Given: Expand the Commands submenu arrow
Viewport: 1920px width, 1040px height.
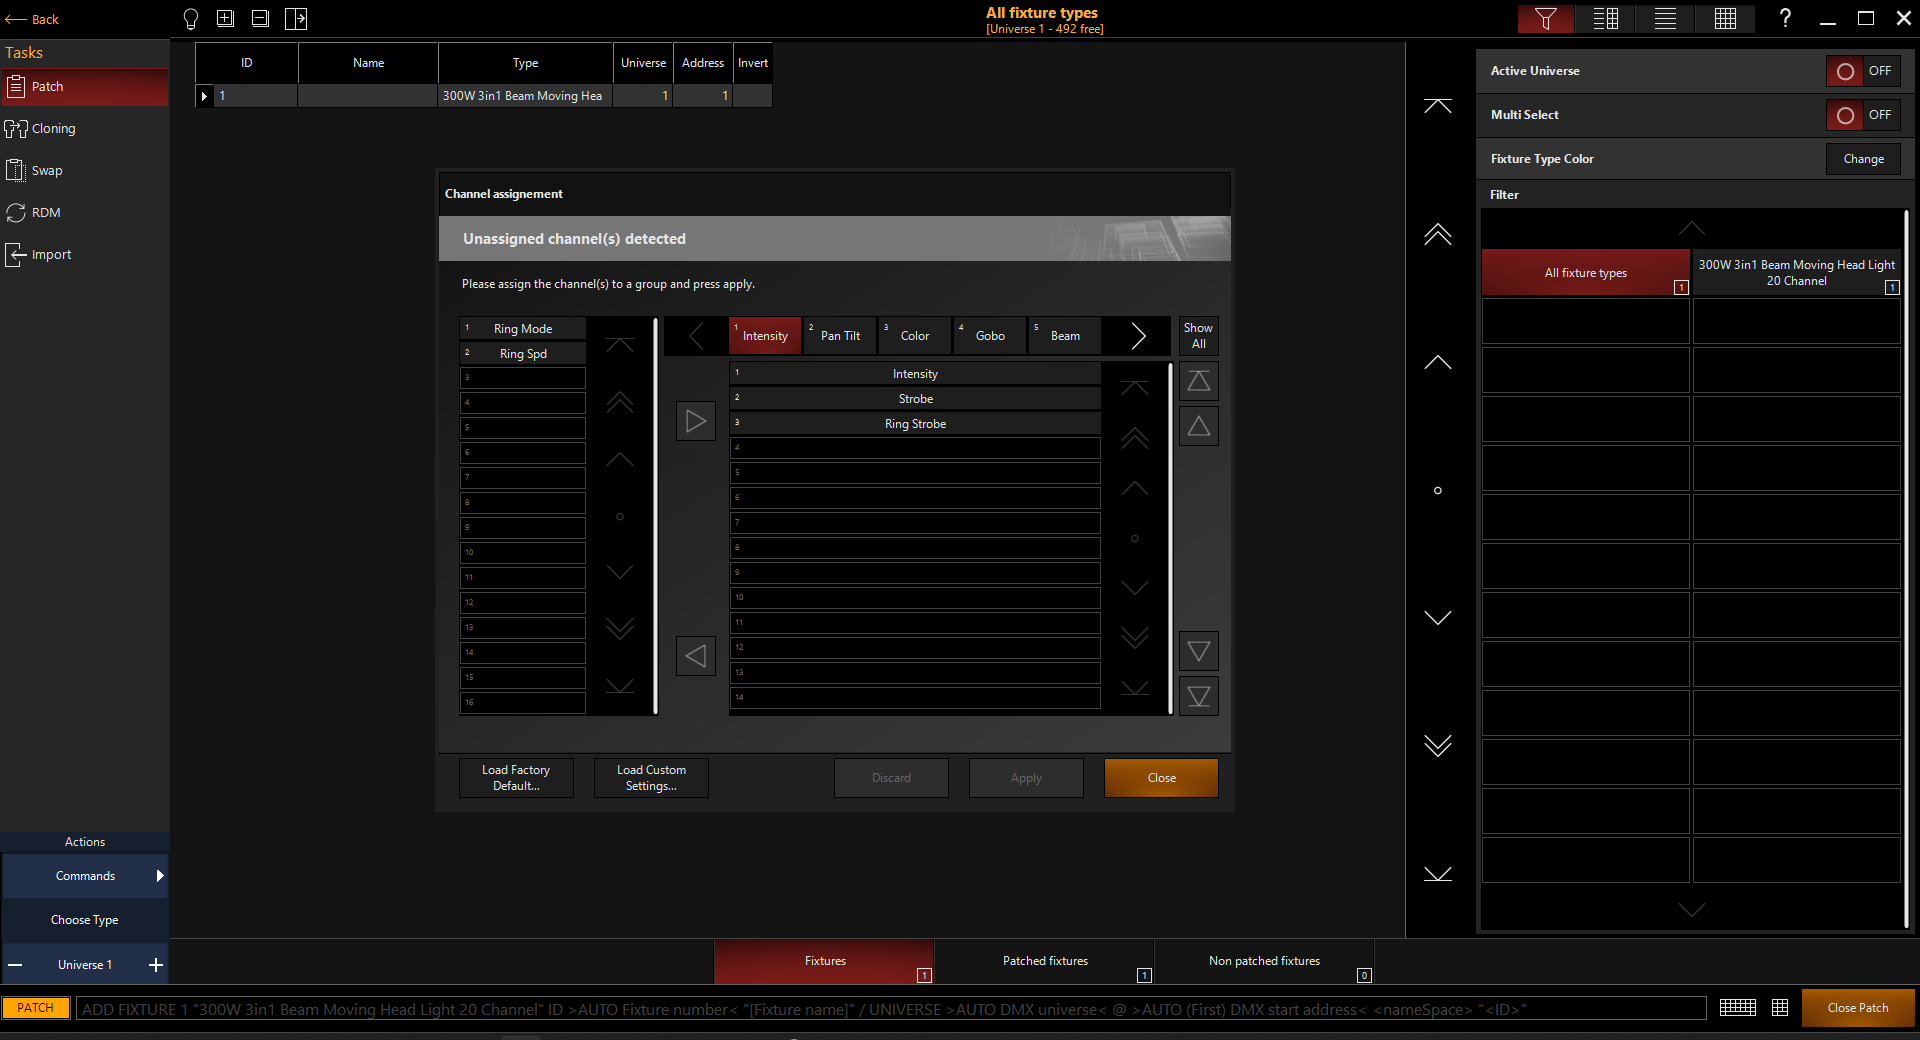Looking at the screenshot, I should tap(159, 876).
